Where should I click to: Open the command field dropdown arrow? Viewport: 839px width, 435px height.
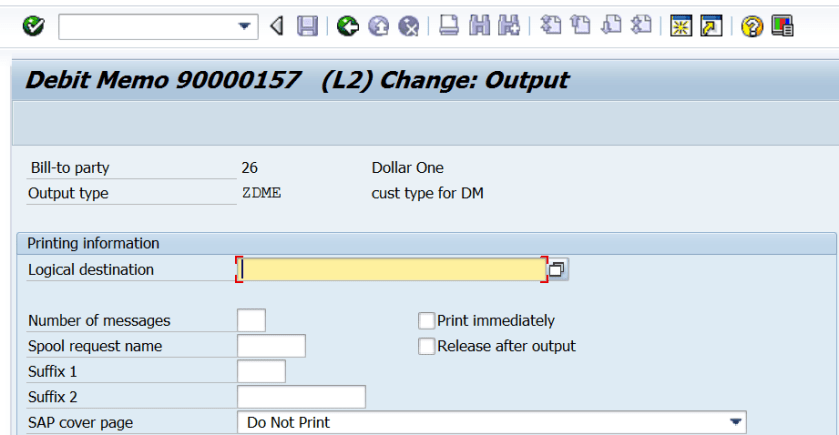245,26
